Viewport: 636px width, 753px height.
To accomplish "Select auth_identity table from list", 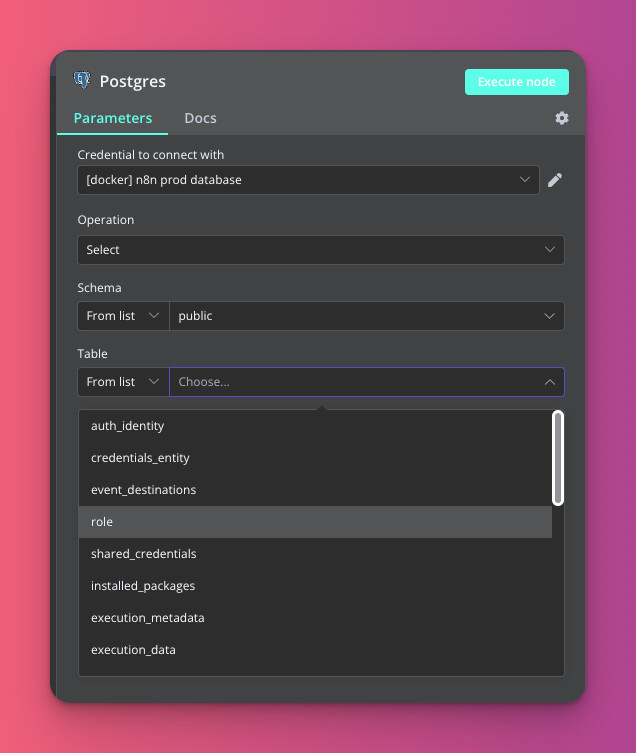I will tap(315, 426).
